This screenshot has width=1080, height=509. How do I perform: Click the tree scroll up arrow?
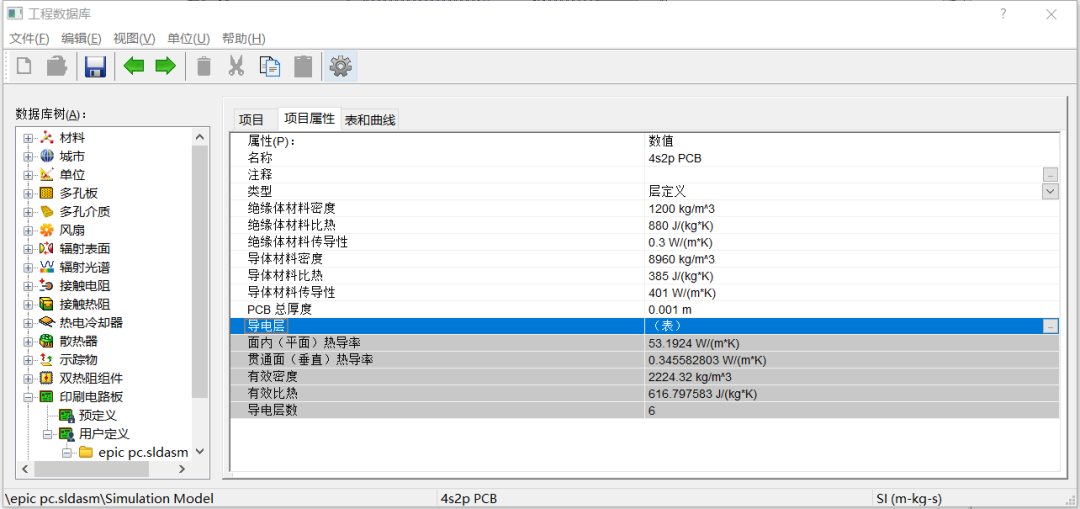tap(200, 137)
